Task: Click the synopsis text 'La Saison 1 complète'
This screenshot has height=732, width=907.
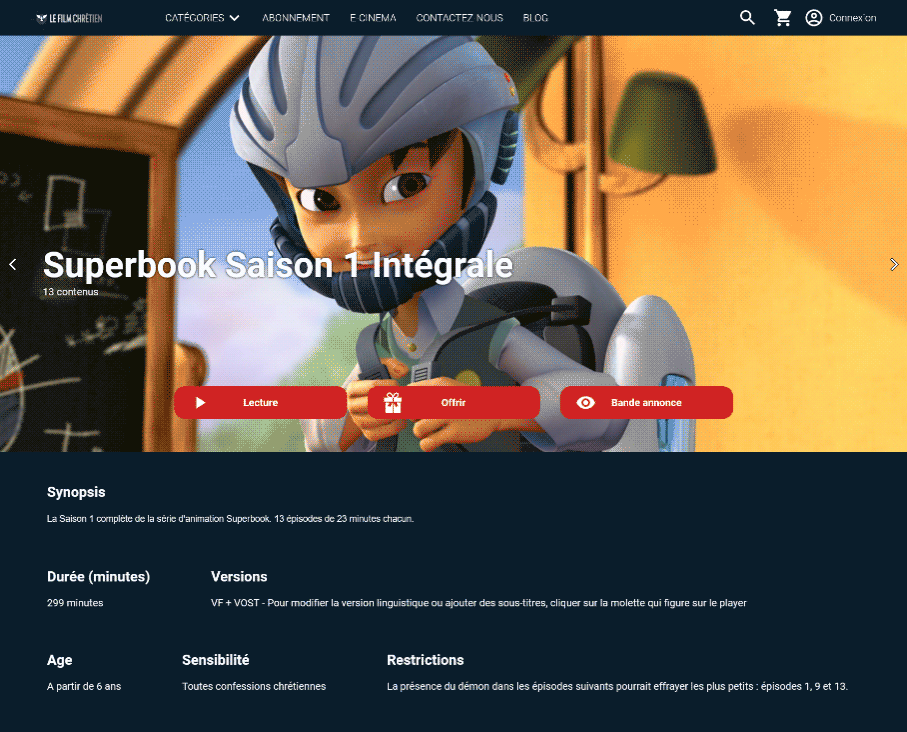Action: tap(230, 518)
